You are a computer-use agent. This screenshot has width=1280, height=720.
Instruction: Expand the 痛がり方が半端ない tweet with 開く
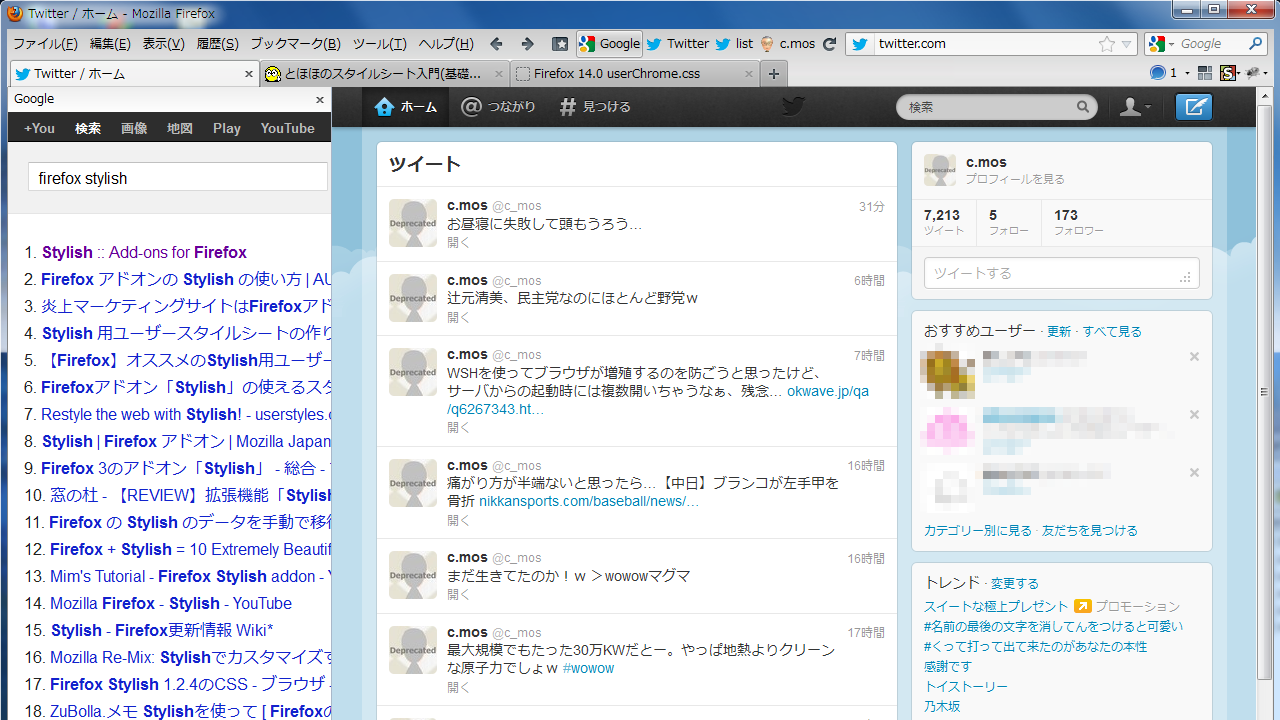(458, 520)
